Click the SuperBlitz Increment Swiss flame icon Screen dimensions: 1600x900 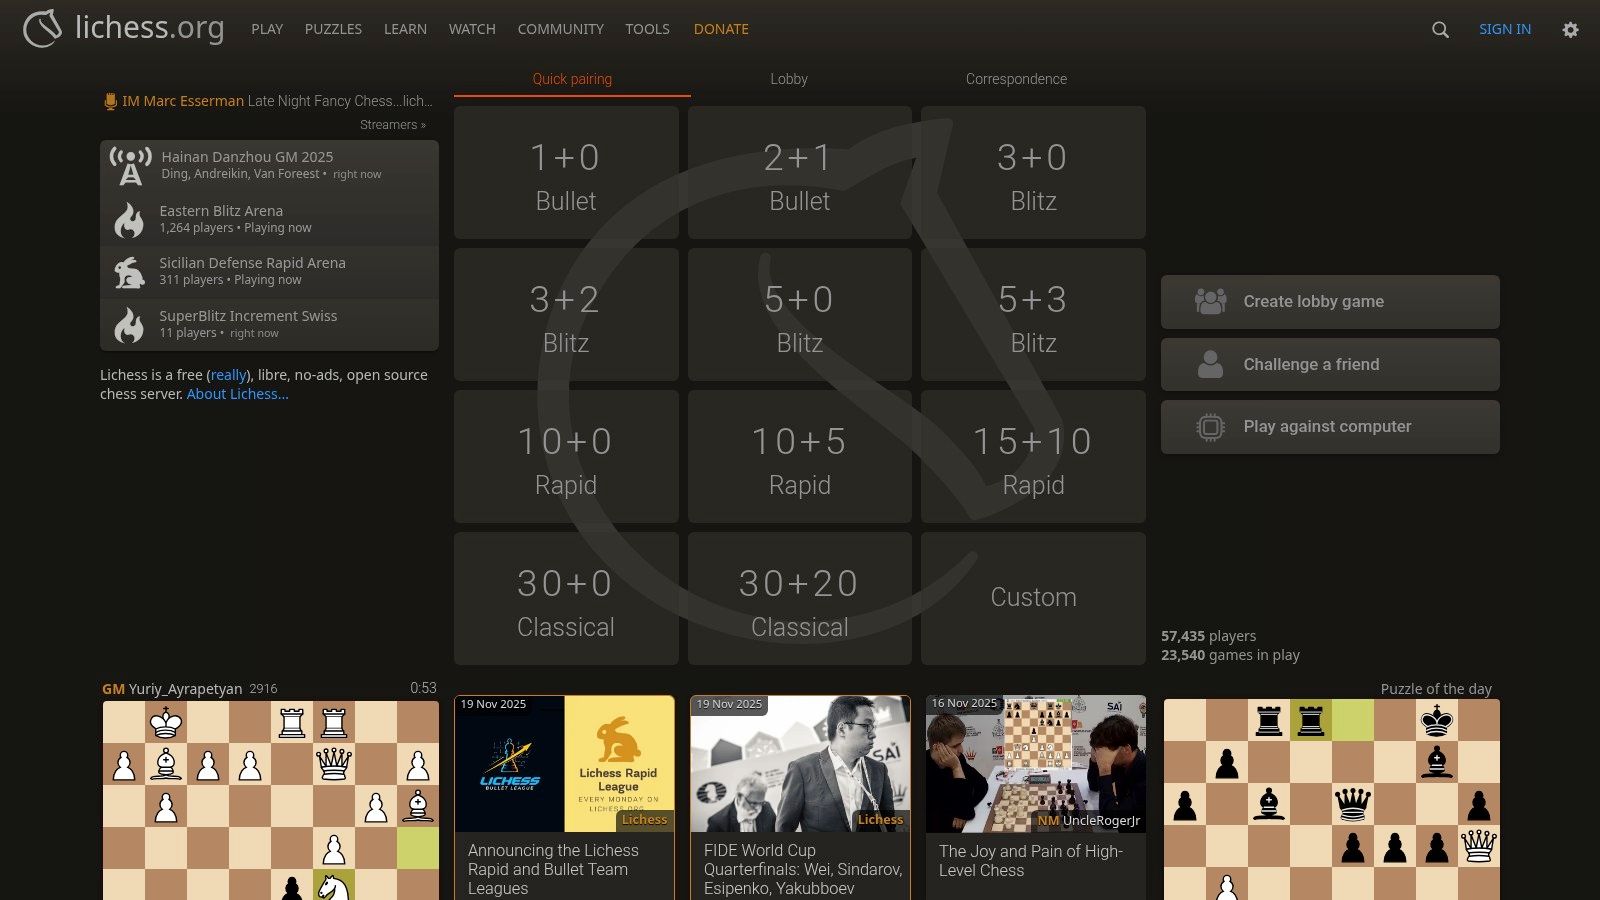click(x=129, y=323)
